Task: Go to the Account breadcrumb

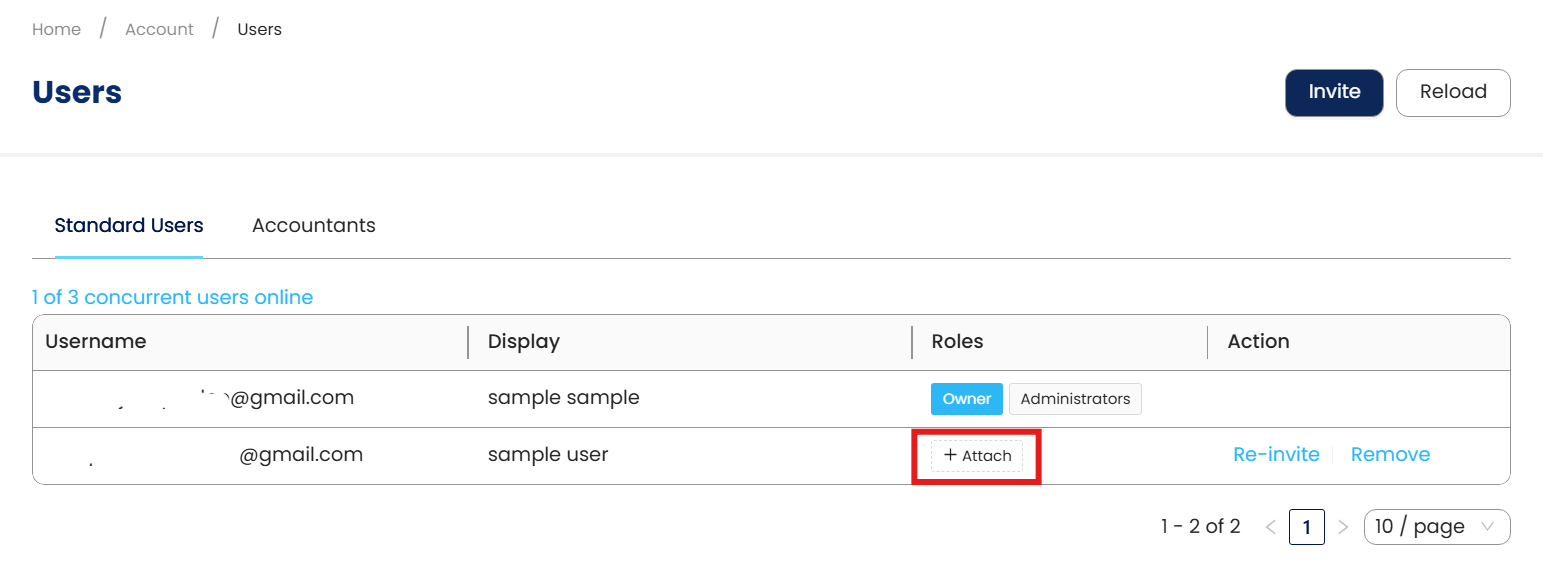Action: point(159,29)
